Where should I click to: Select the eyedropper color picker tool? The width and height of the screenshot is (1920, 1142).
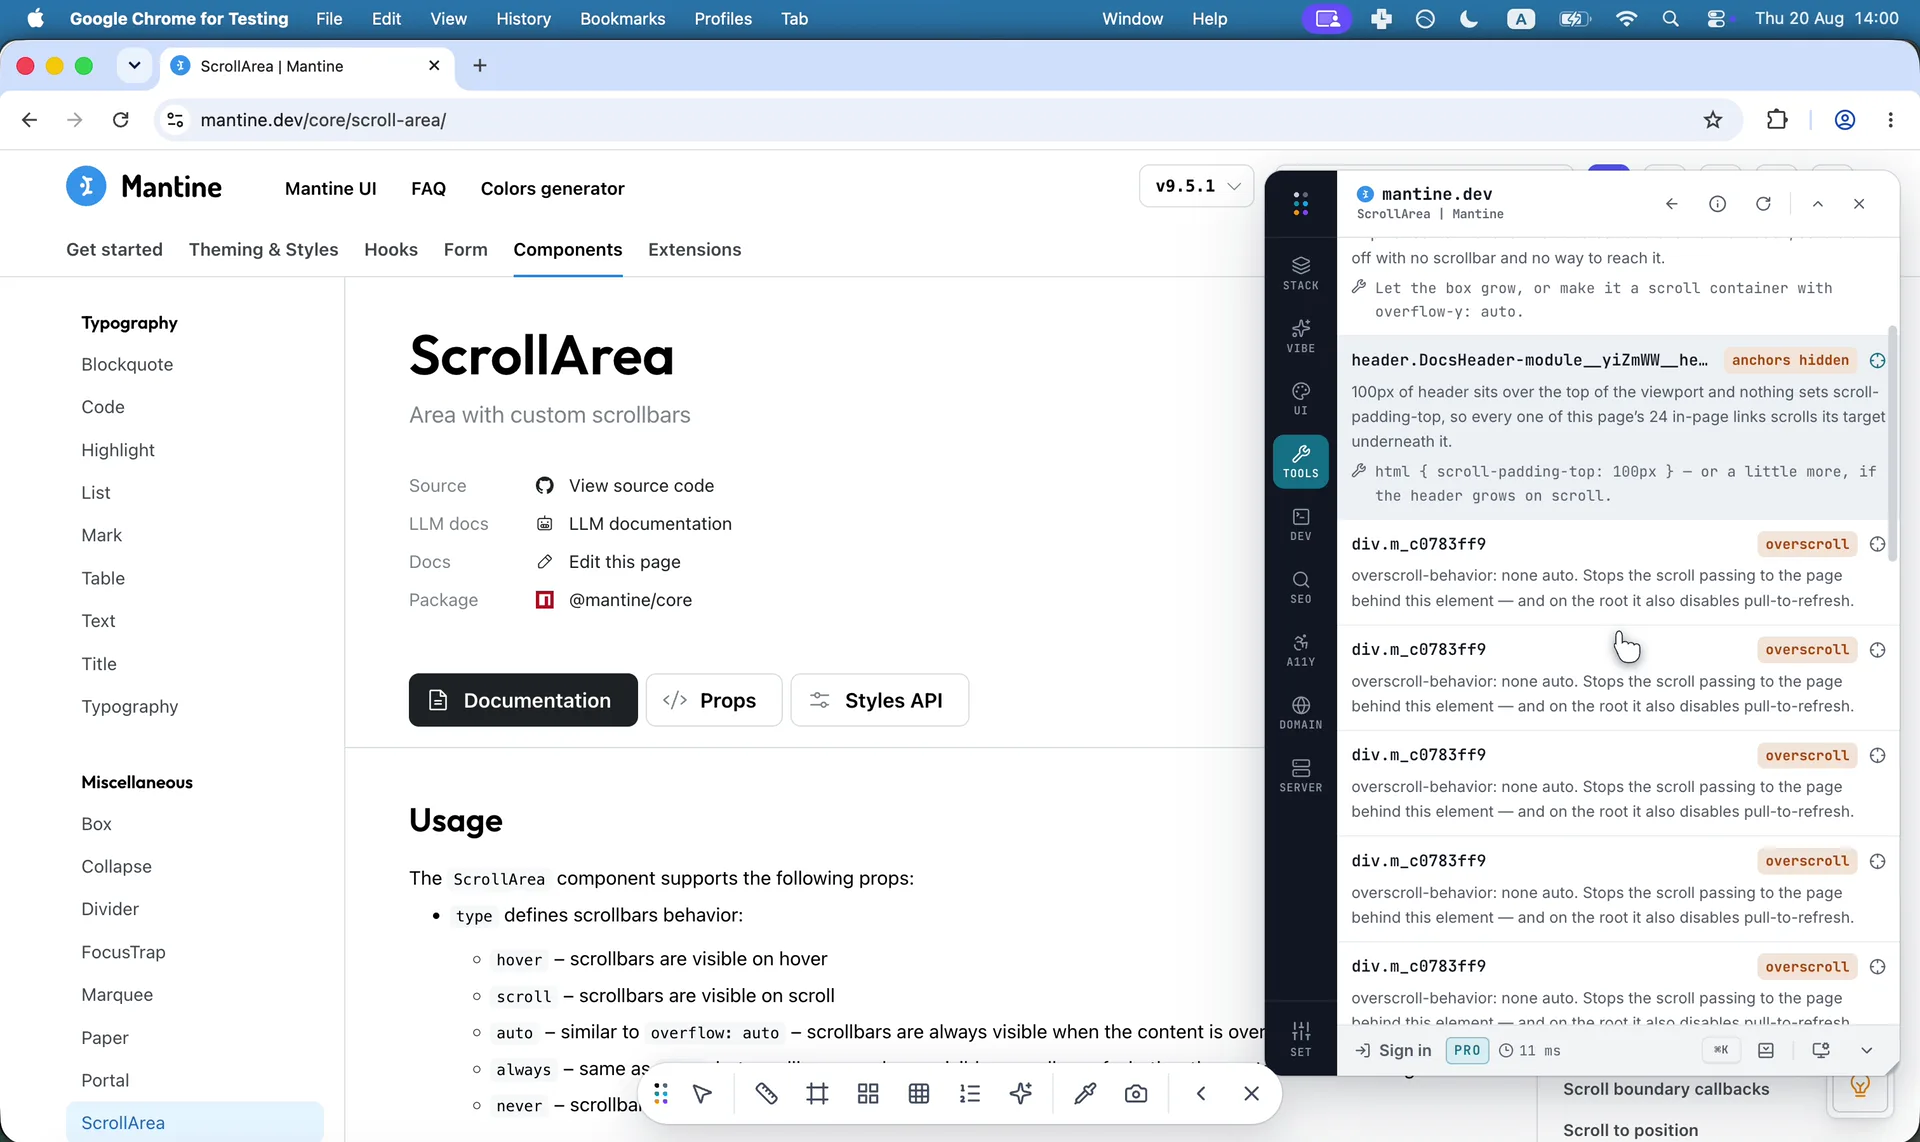pyautogui.click(x=1085, y=1094)
